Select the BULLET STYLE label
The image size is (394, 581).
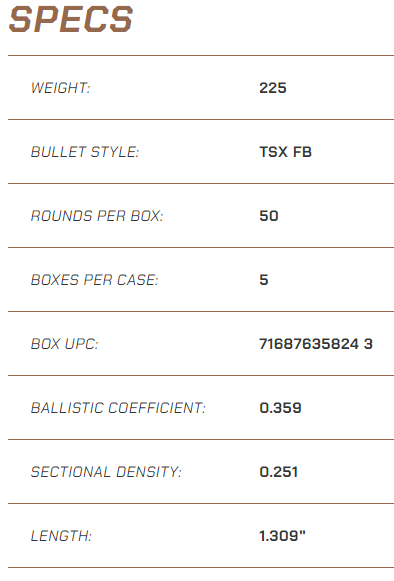point(85,152)
